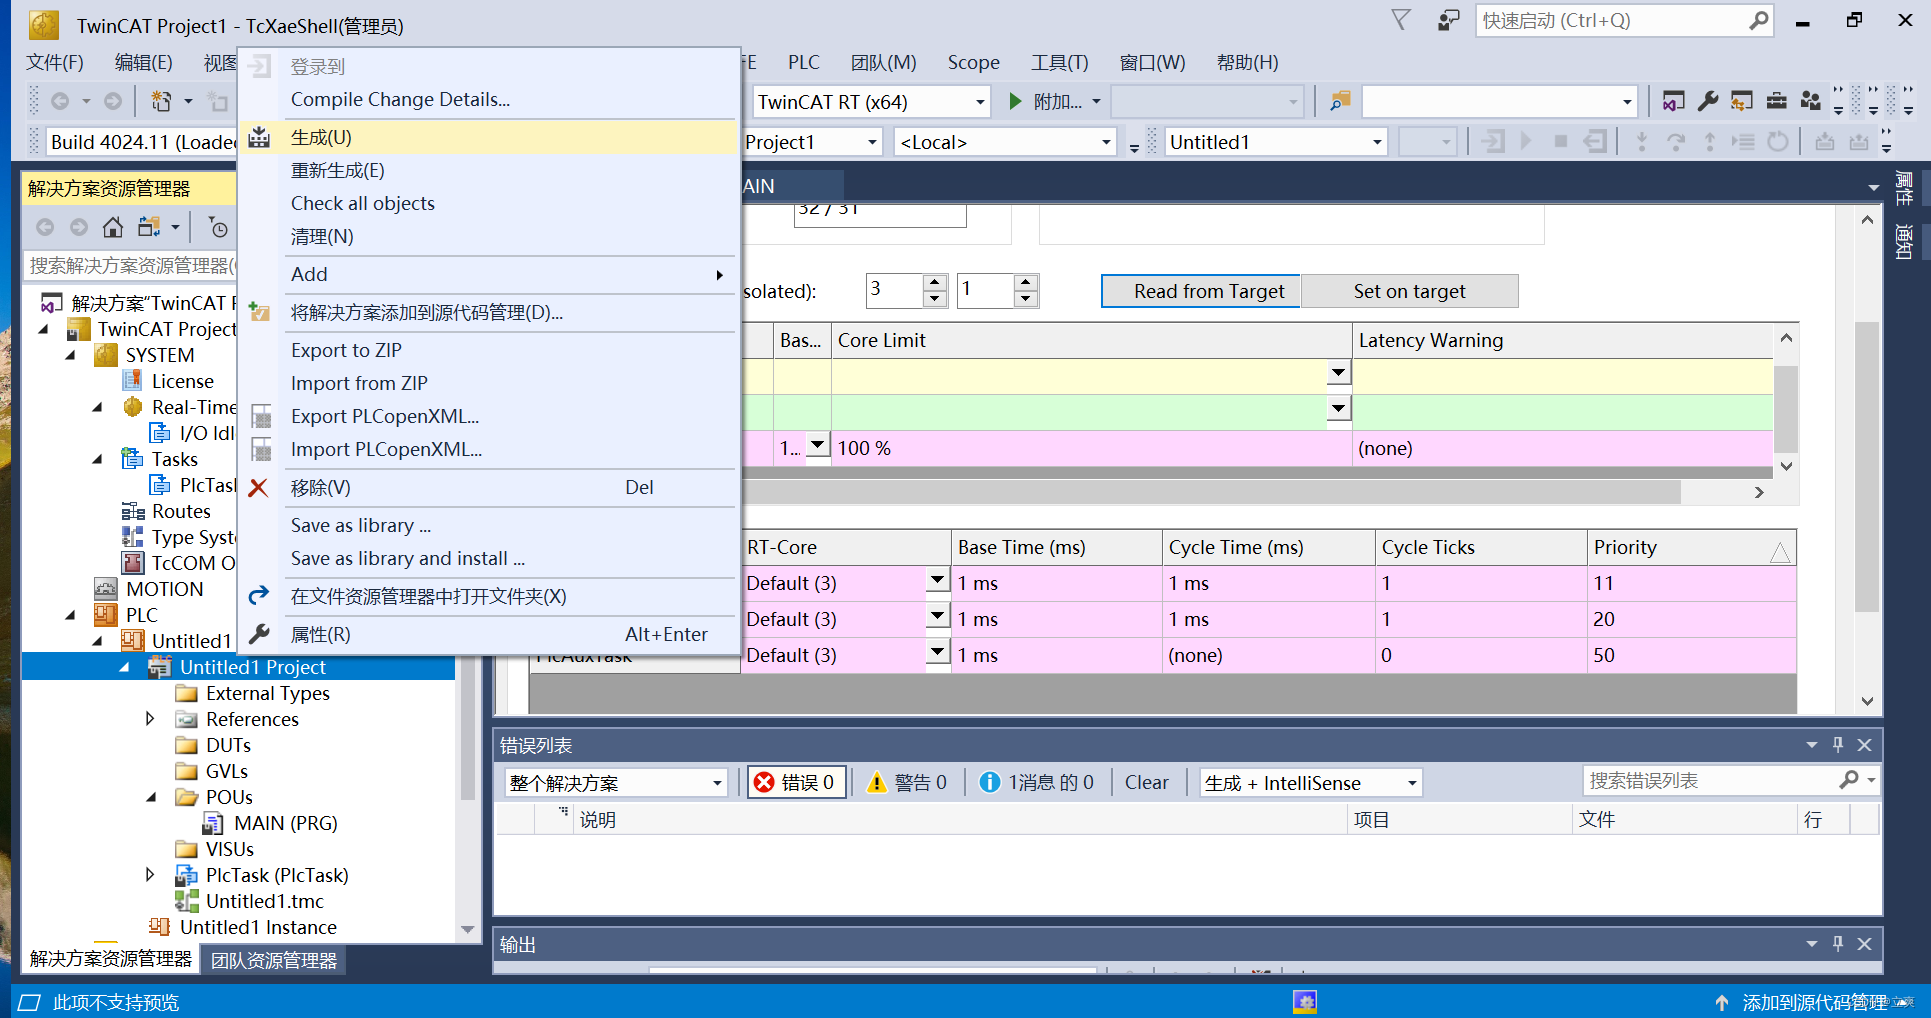Choose Save as library and install
Image resolution: width=1931 pixels, height=1018 pixels.
[488, 558]
